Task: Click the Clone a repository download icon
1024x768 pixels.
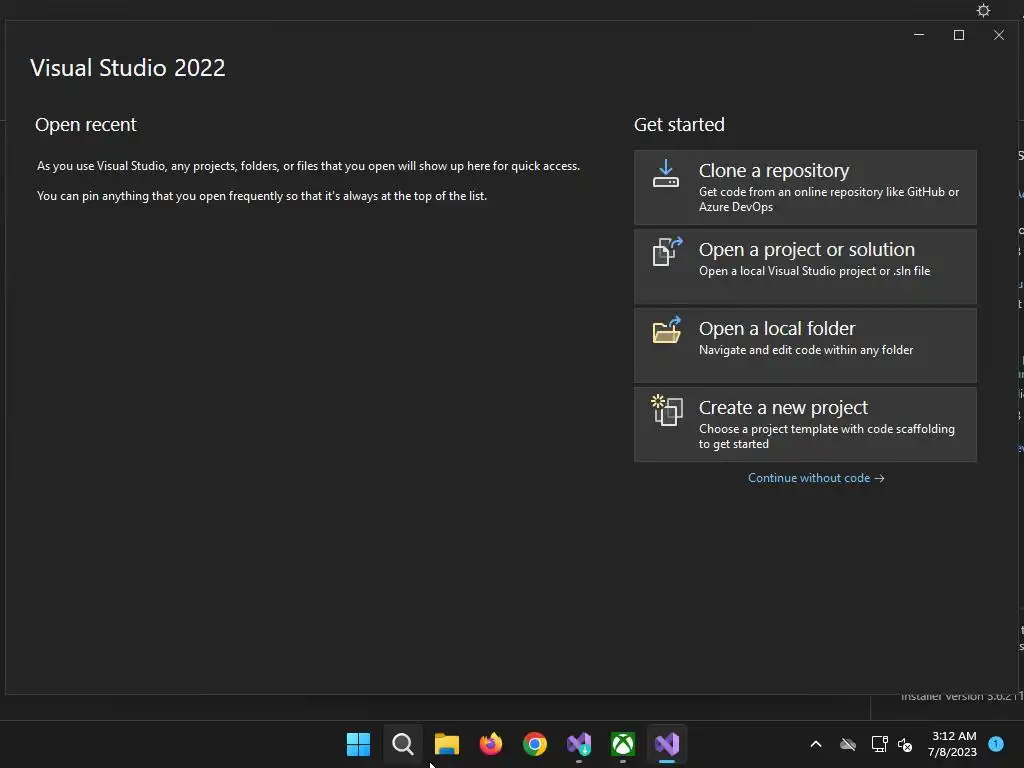Action: tap(665, 174)
